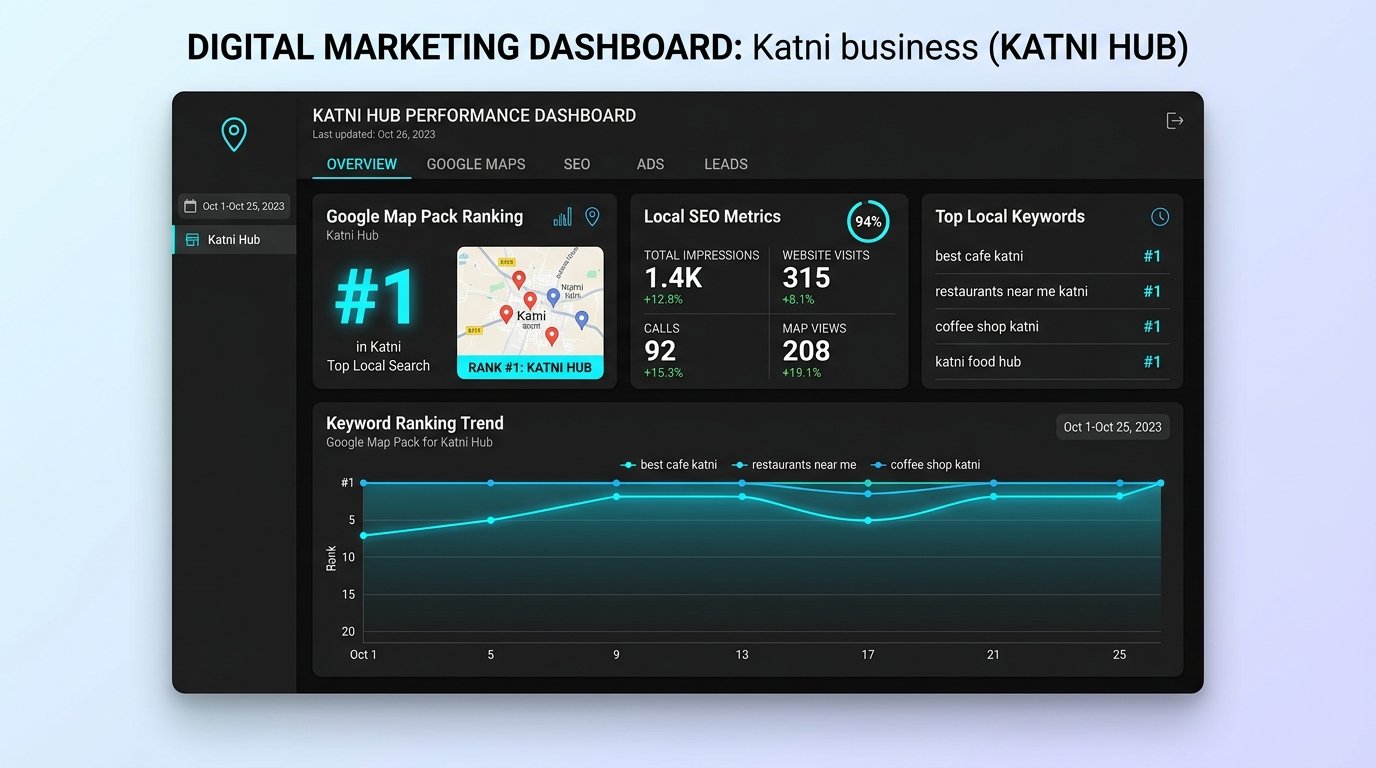1376x768 pixels.
Task: Select Katni Hub in the sidebar
Action: click(x=234, y=240)
